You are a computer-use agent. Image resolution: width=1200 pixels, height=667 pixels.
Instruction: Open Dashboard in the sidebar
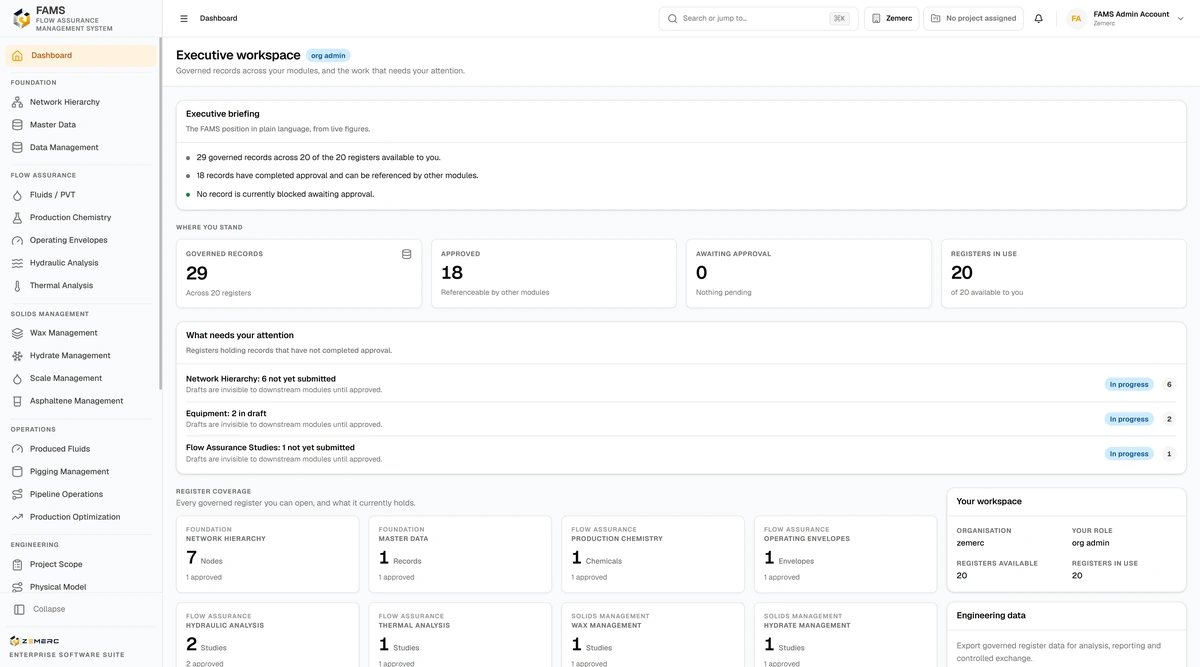pyautogui.click(x=81, y=56)
